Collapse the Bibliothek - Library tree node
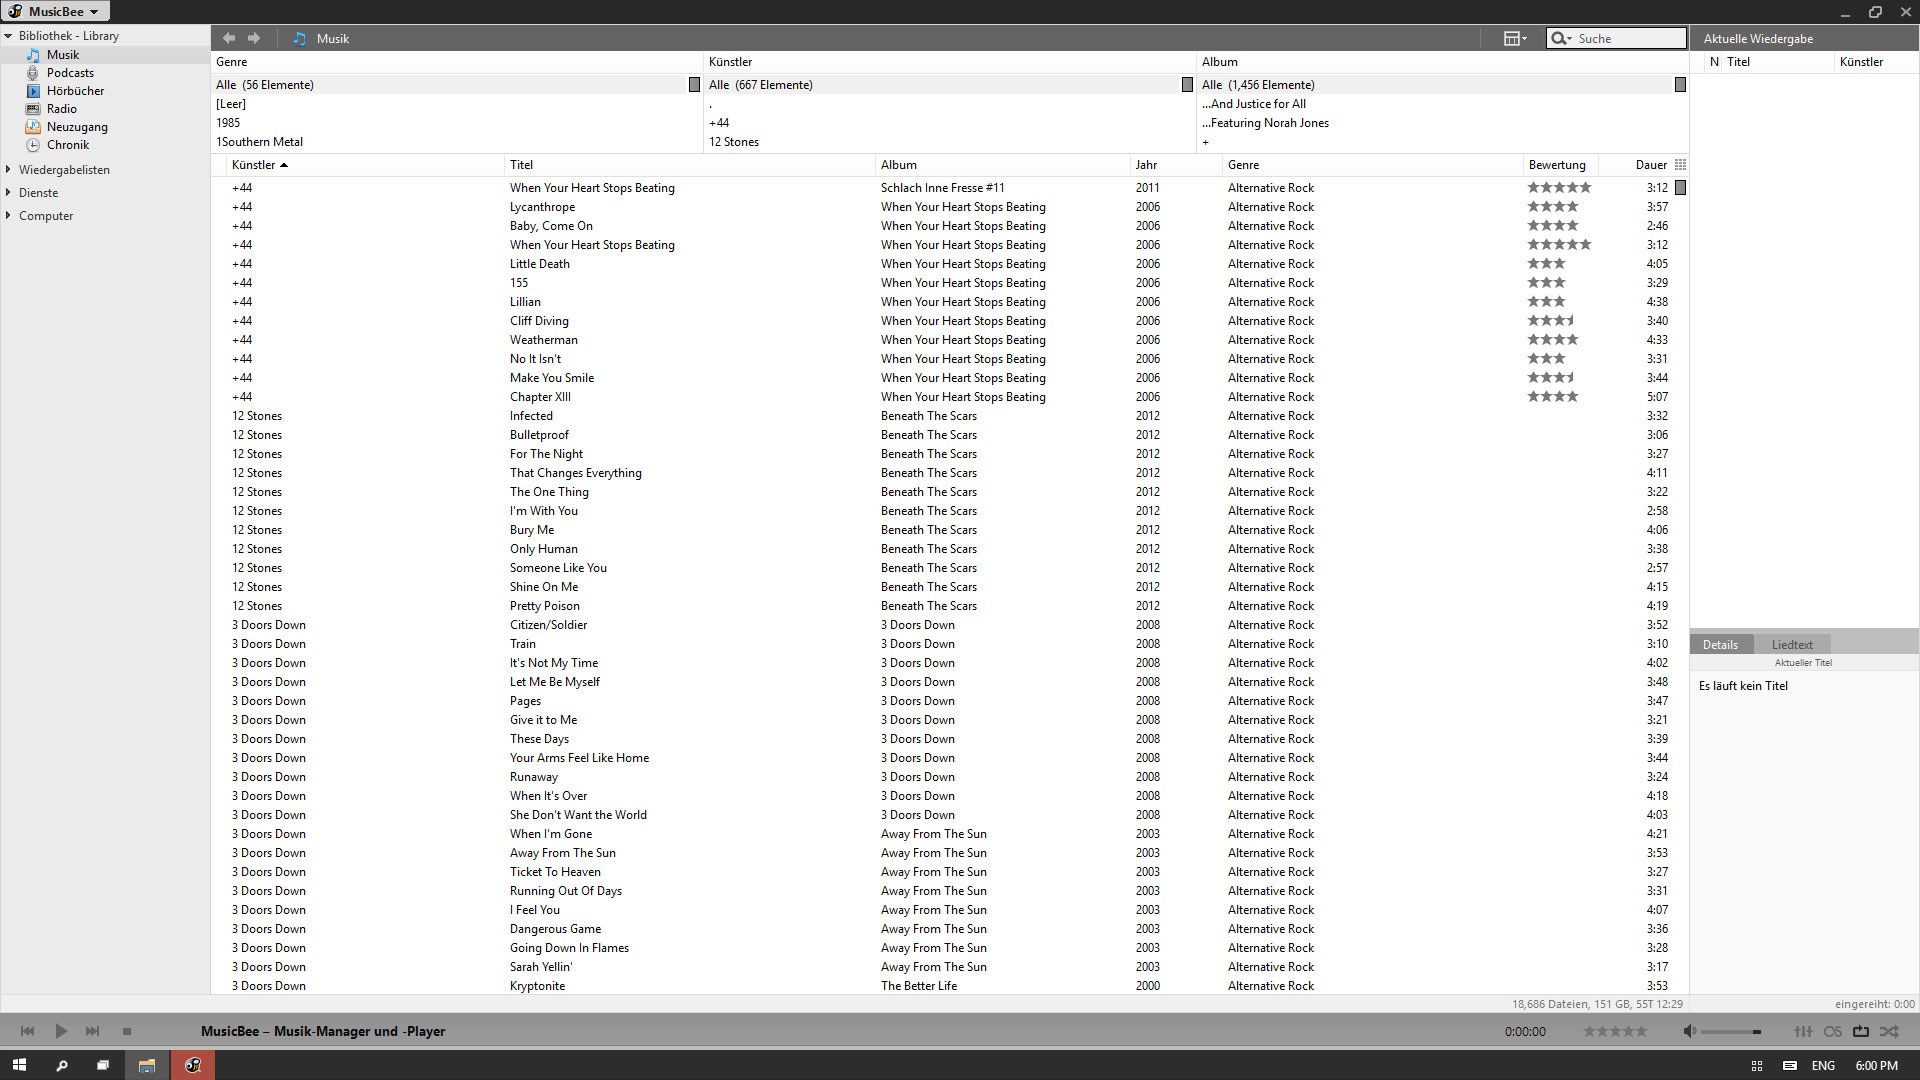 (x=8, y=36)
